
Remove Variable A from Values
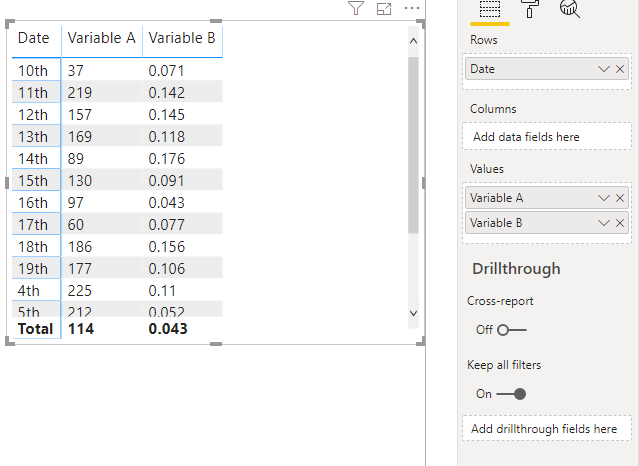pyautogui.click(x=620, y=198)
